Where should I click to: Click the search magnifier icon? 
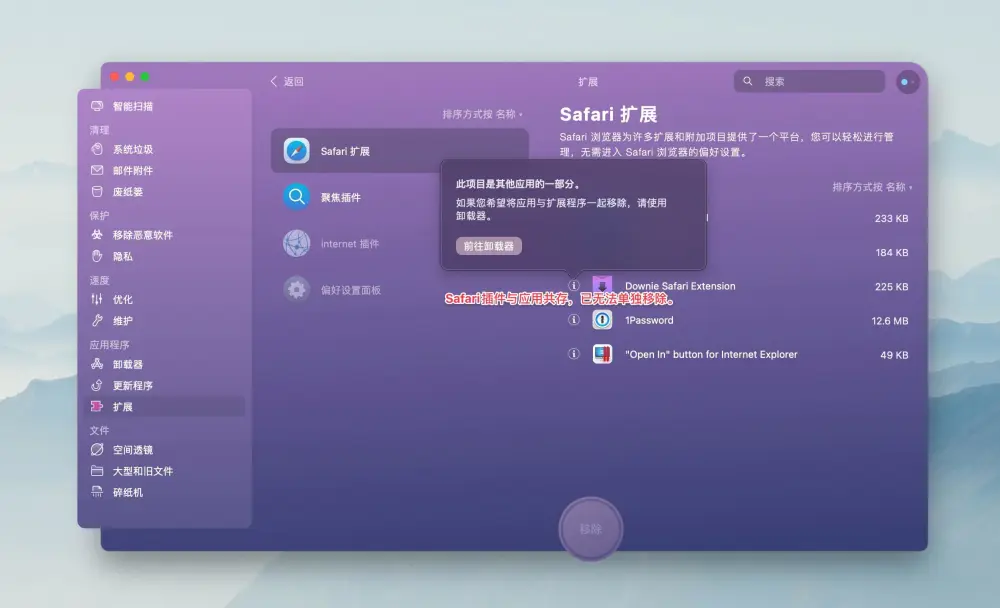(x=747, y=81)
